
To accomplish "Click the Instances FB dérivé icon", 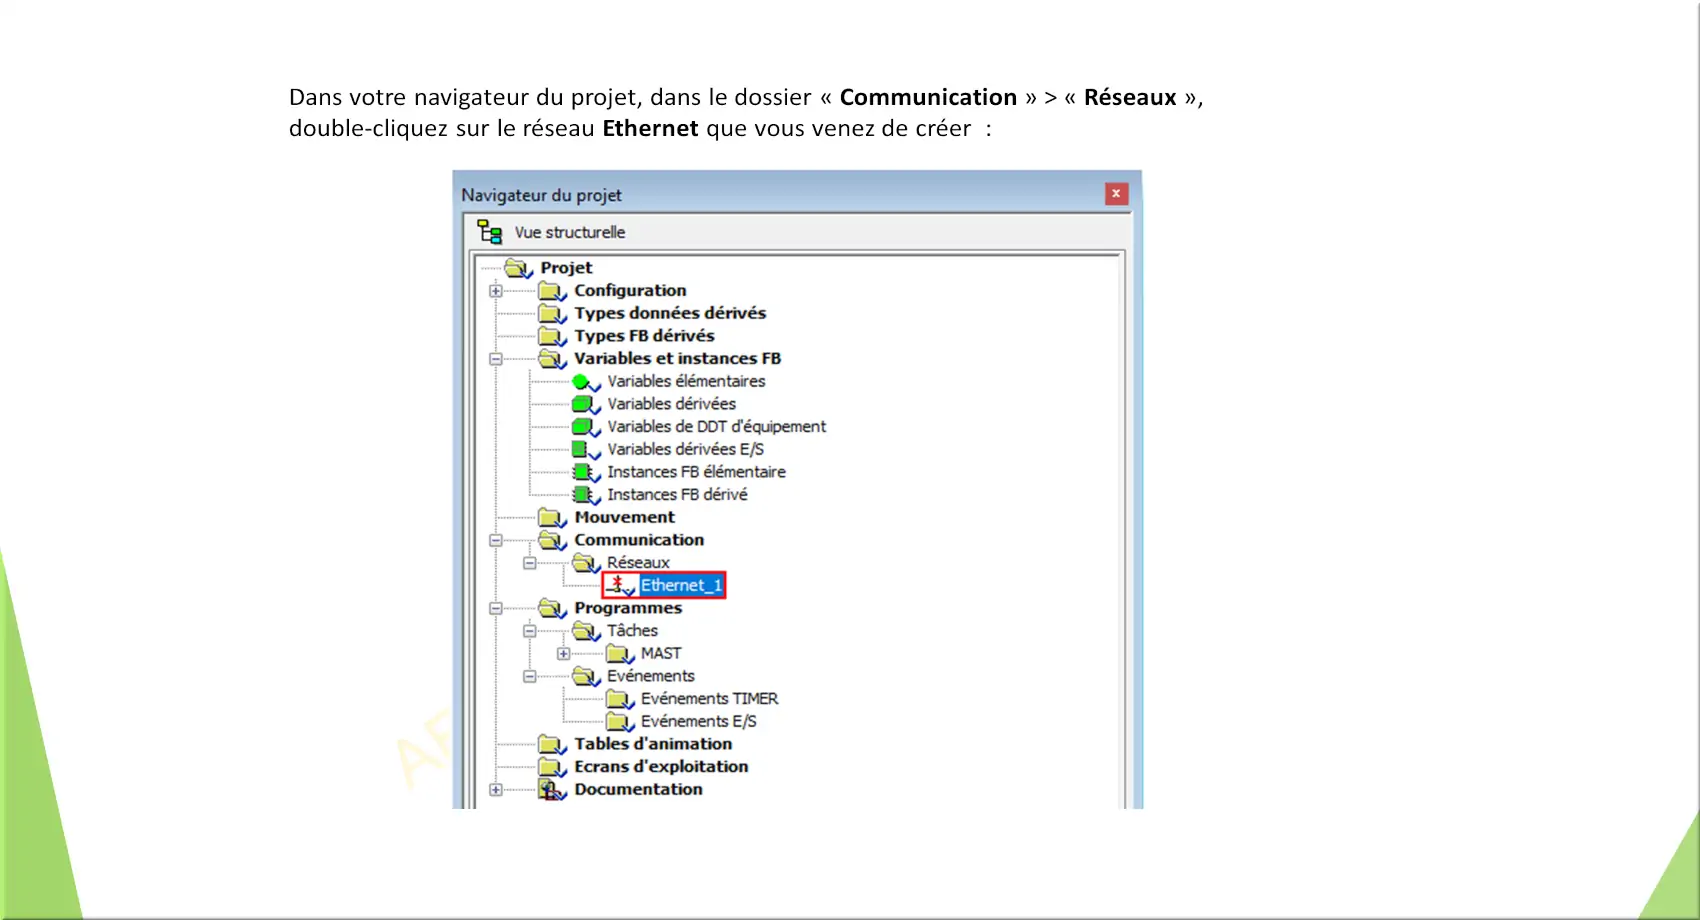I will click(x=584, y=495).
